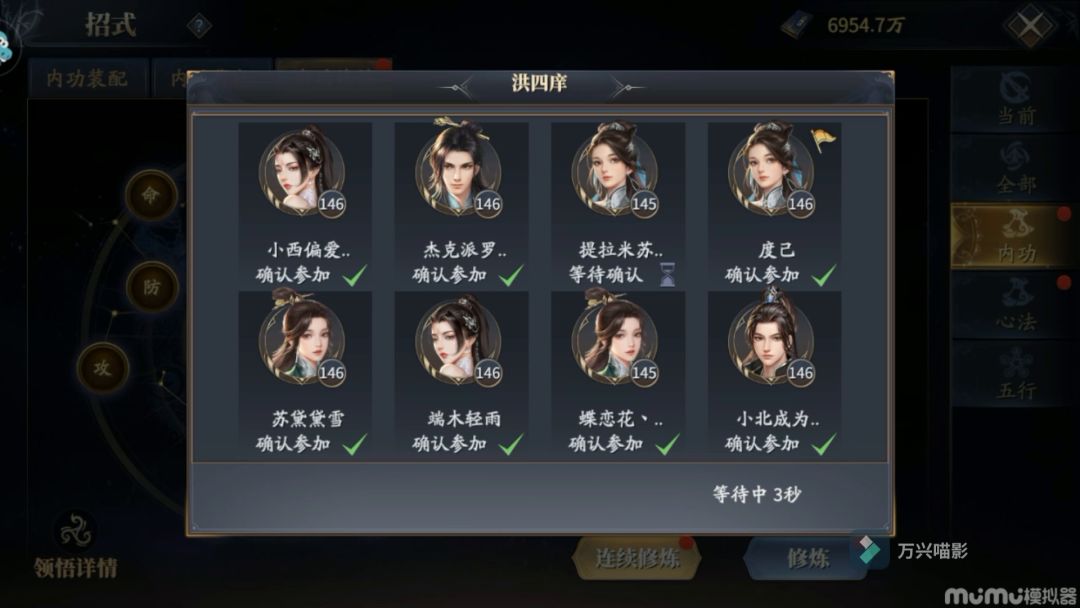The width and height of the screenshot is (1080, 608).
Task: Select the 当前 sidebar icon
Action: coord(1016,99)
